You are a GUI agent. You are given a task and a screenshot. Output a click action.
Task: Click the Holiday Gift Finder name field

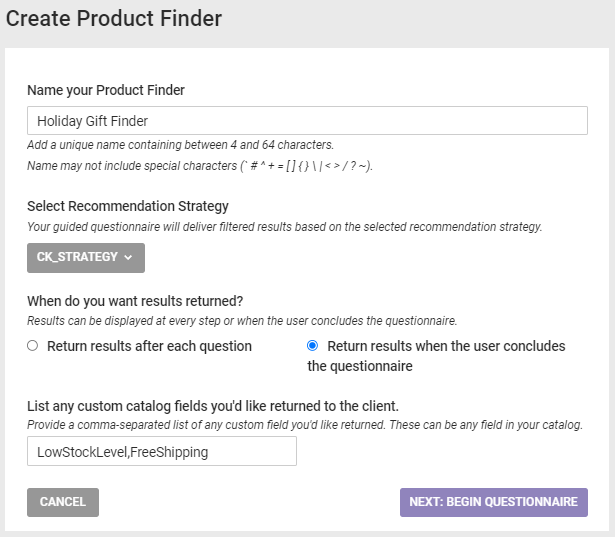pos(307,121)
